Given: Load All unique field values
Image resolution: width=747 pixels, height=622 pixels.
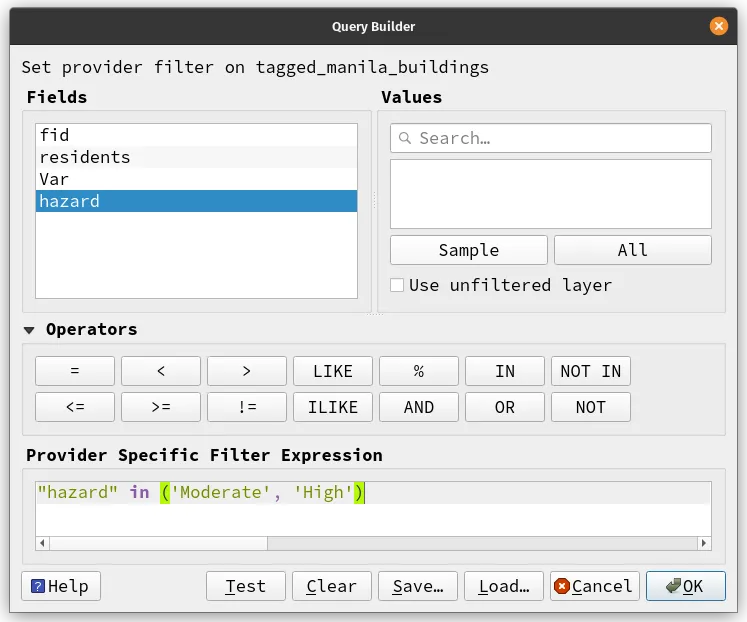Looking at the screenshot, I should (x=632, y=250).
